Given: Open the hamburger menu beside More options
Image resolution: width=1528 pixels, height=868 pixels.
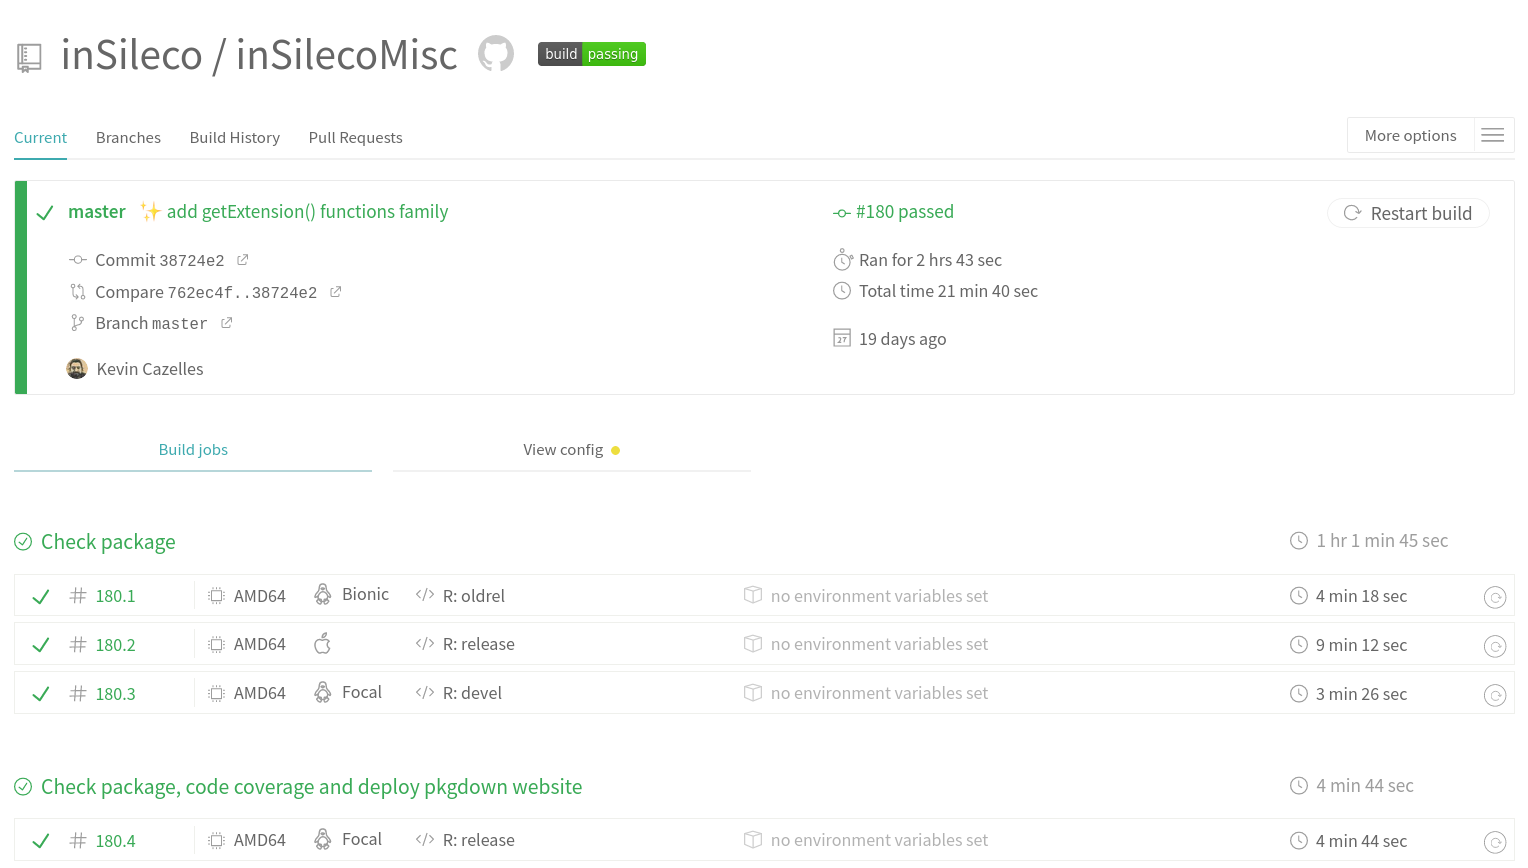Looking at the screenshot, I should point(1493,135).
